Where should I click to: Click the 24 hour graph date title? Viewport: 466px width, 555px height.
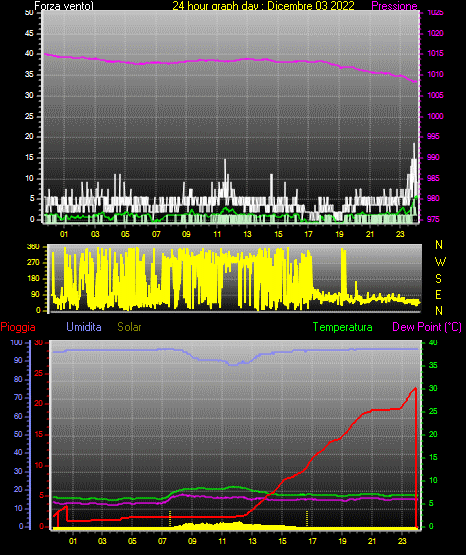click(263, 6)
